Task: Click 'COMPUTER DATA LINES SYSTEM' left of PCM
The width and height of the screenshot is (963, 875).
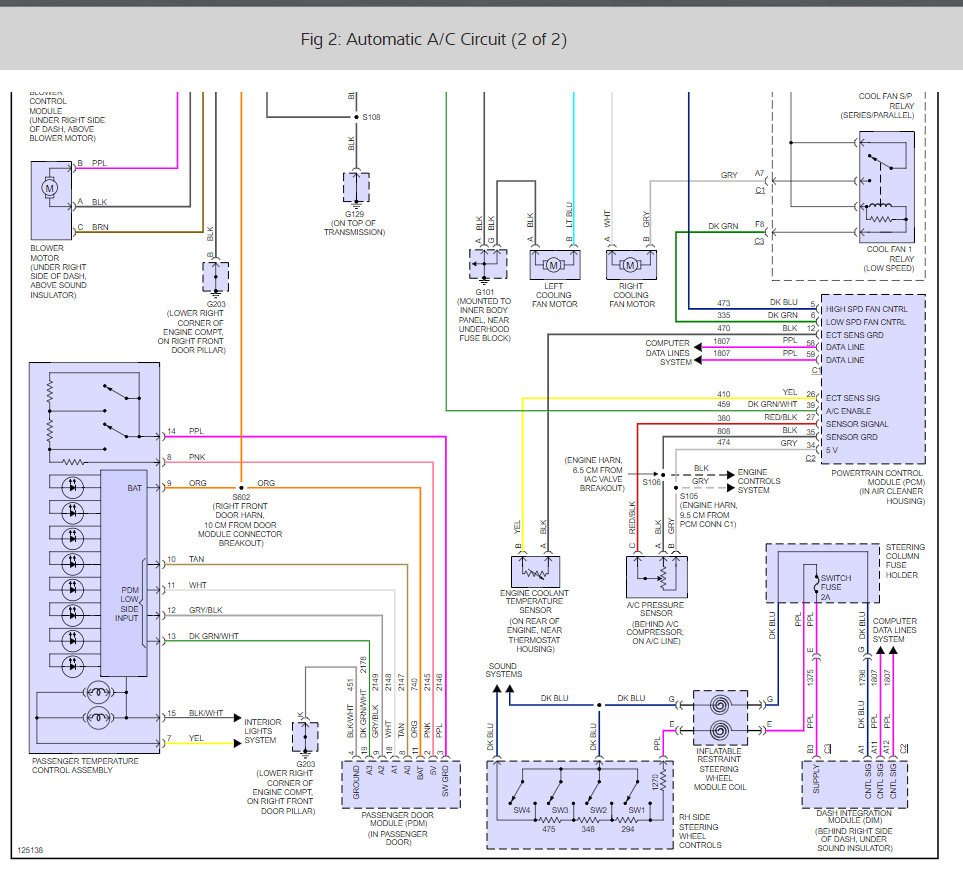Action: 668,353
